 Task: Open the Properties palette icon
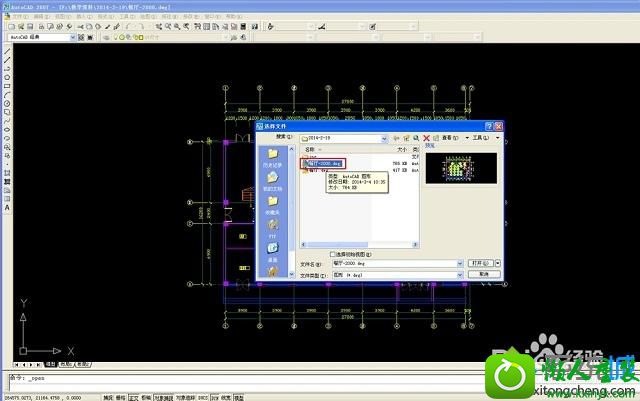click(x=197, y=27)
